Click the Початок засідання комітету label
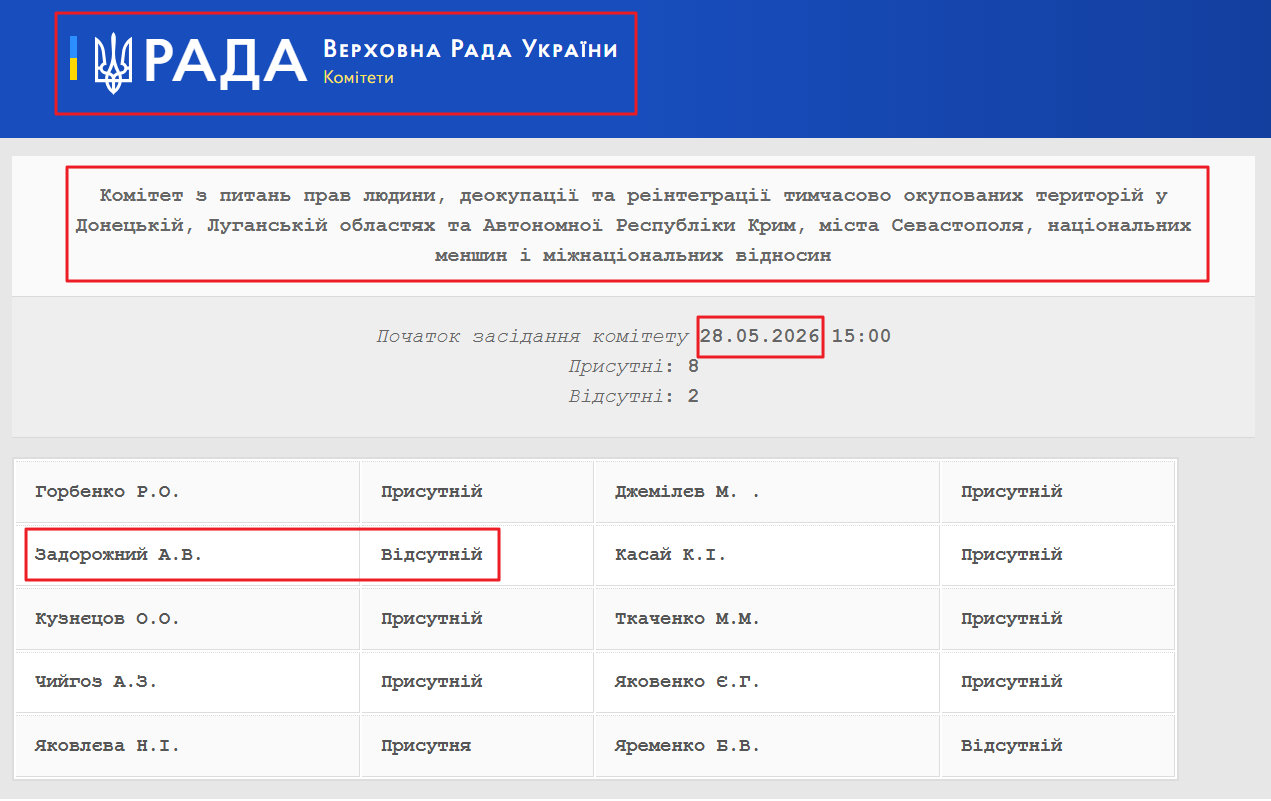 click(533, 336)
